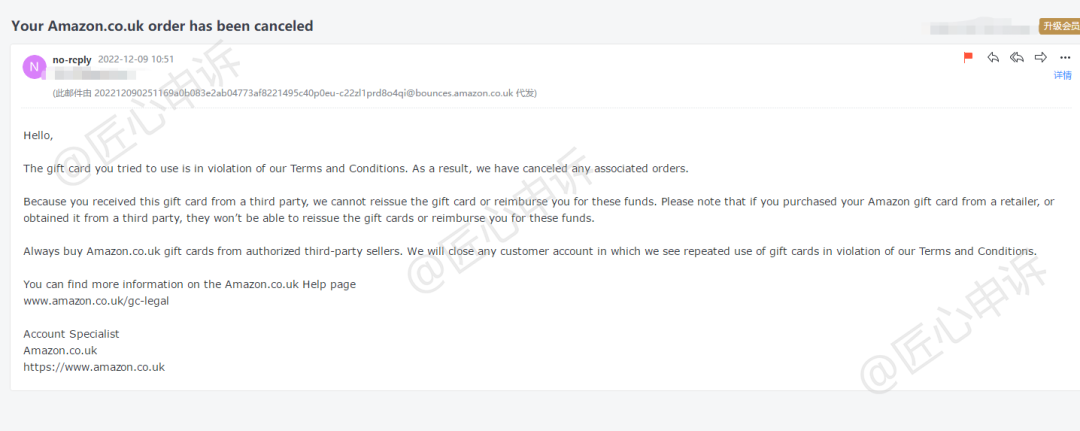Click the 'Account Specialist' signature line
Screen dimensions: 1080x431
(72, 334)
